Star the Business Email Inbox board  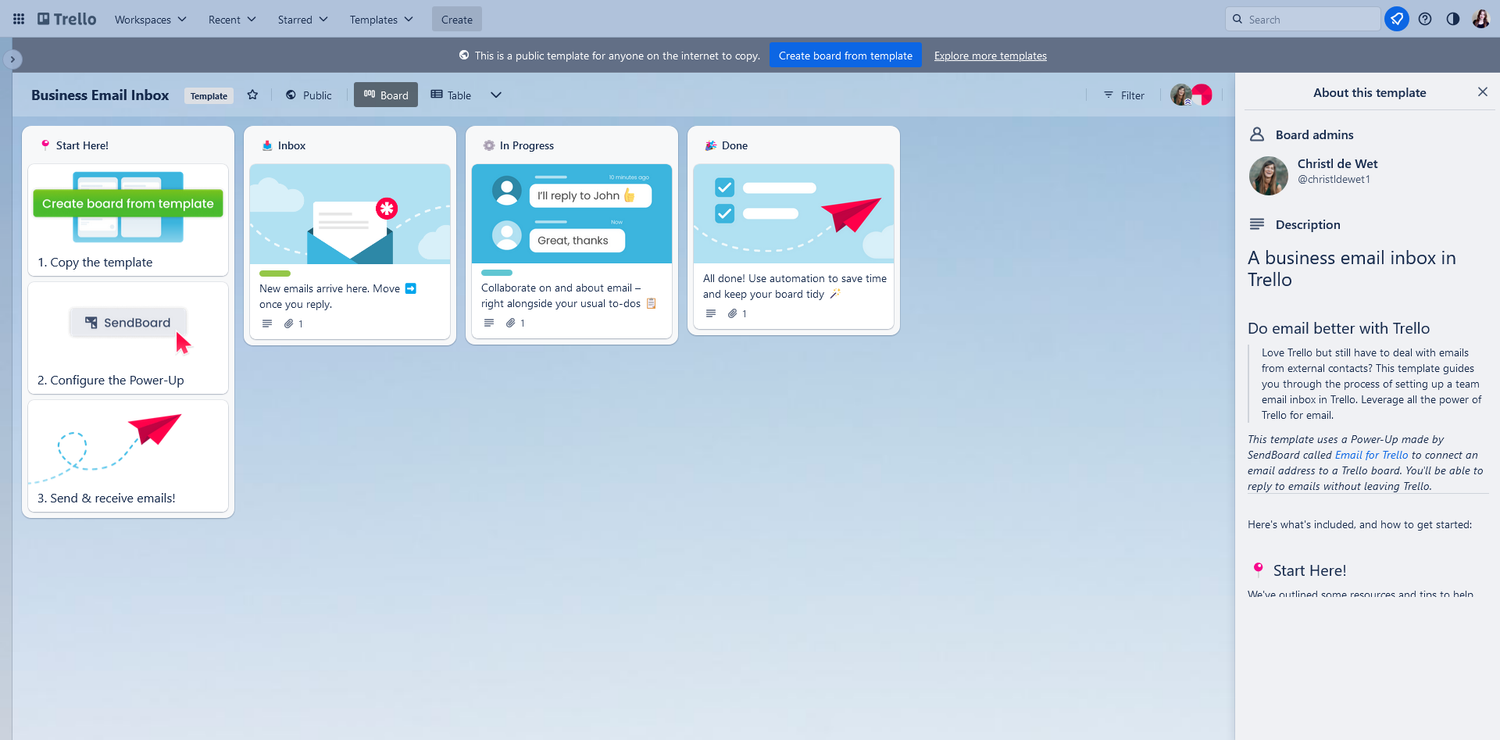[x=252, y=94]
